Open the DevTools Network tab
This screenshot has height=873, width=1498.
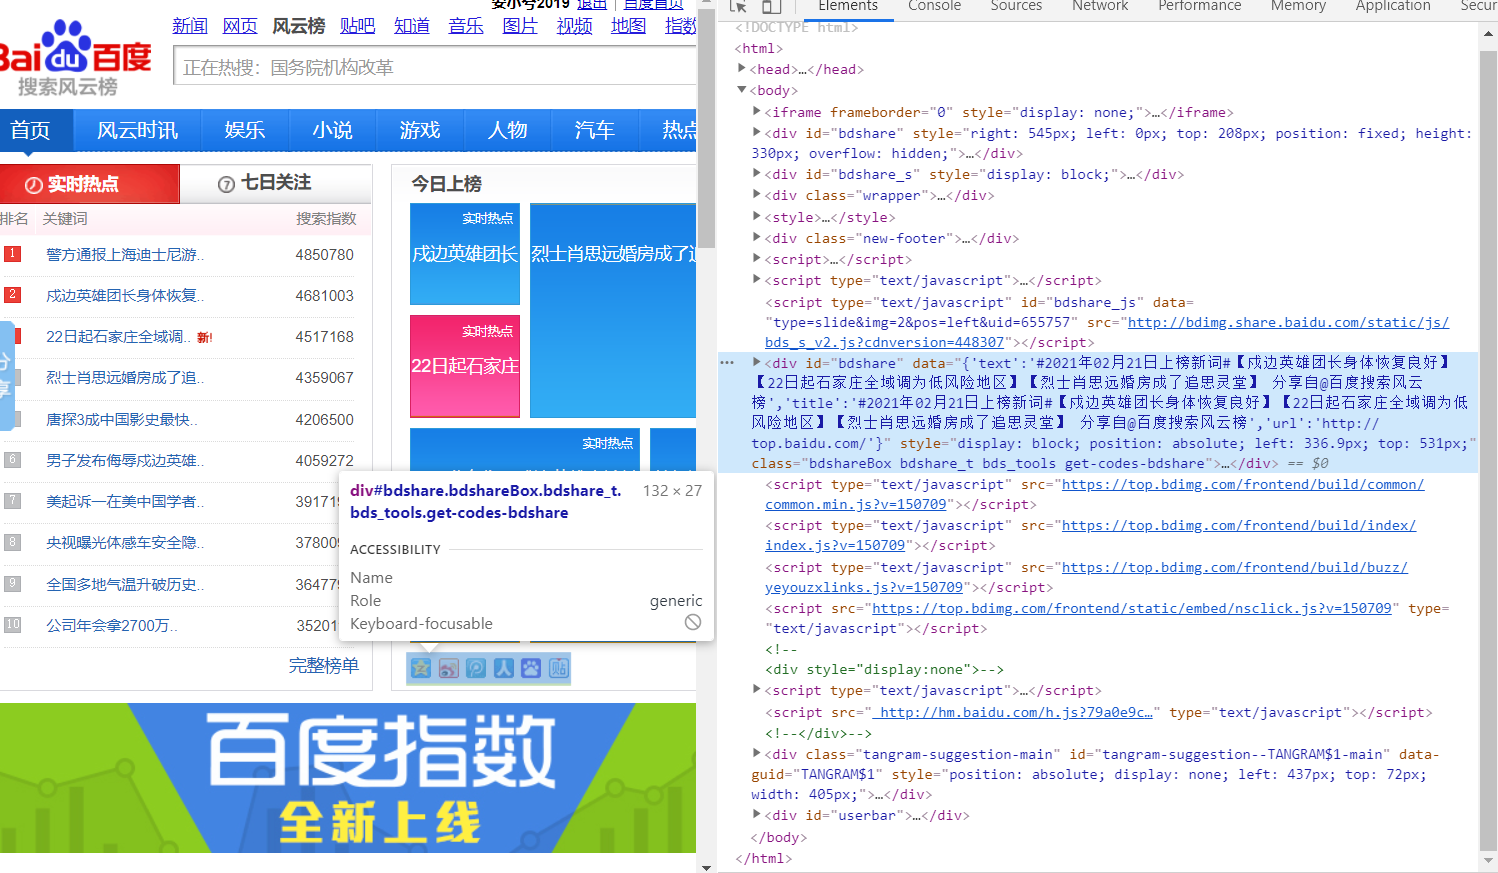tap(1100, 6)
